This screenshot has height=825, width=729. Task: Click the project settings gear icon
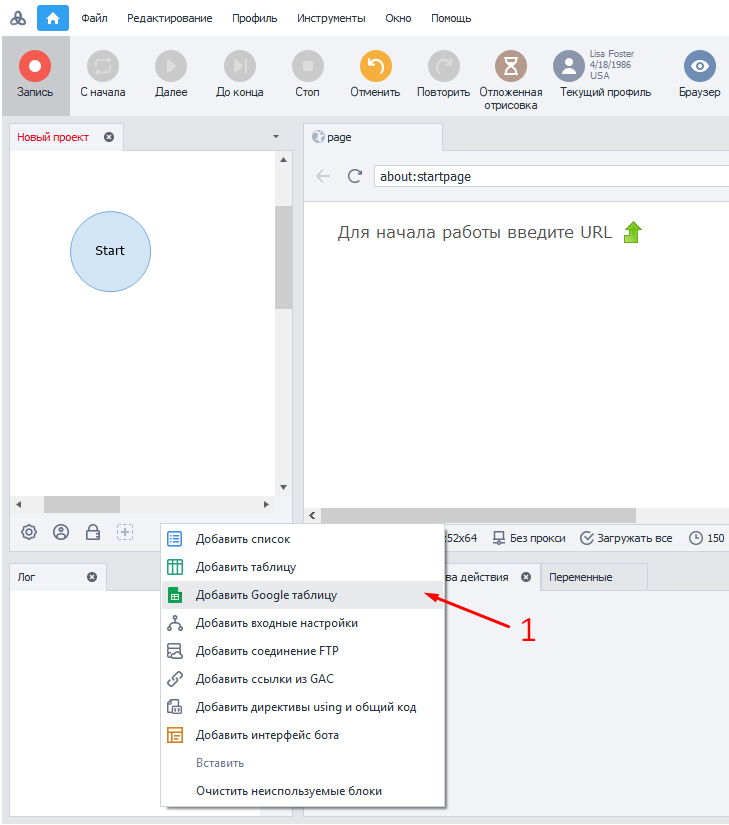pos(29,532)
